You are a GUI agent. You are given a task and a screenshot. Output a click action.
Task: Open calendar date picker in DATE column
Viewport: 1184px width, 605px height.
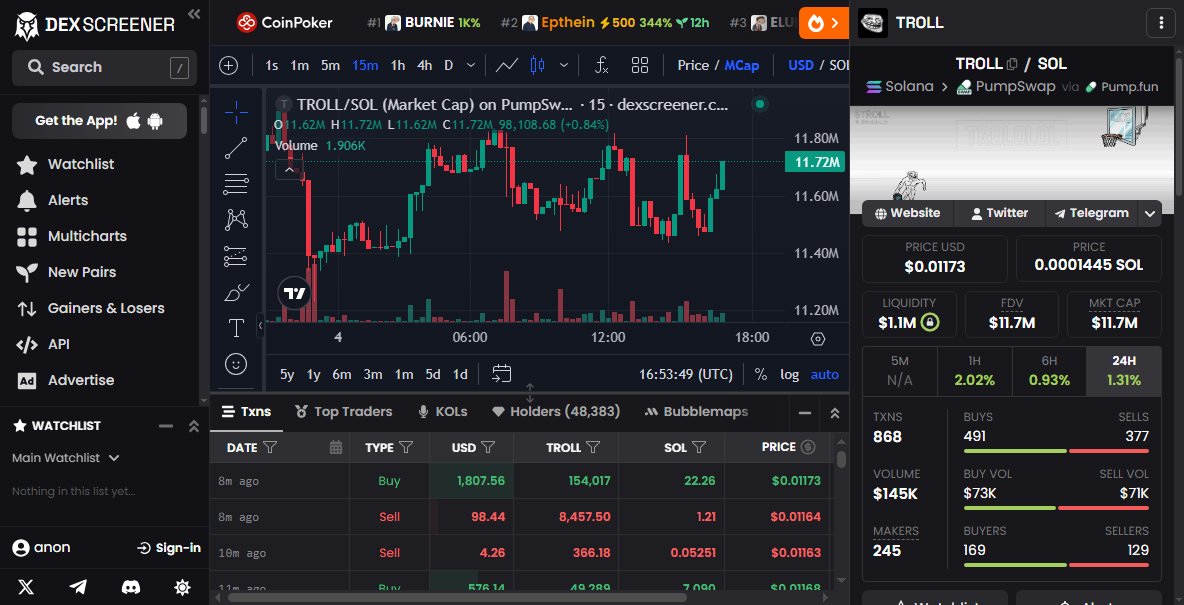click(x=336, y=448)
